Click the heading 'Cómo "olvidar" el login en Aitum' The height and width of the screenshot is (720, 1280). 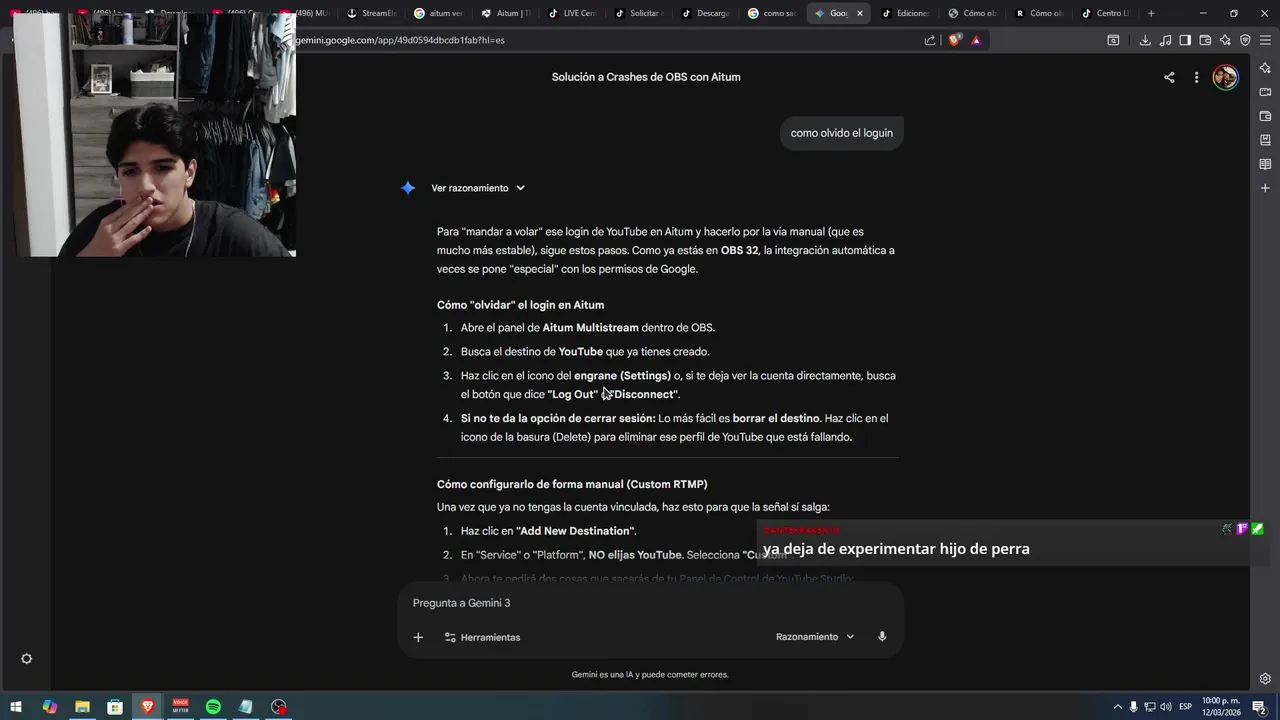[x=520, y=305]
